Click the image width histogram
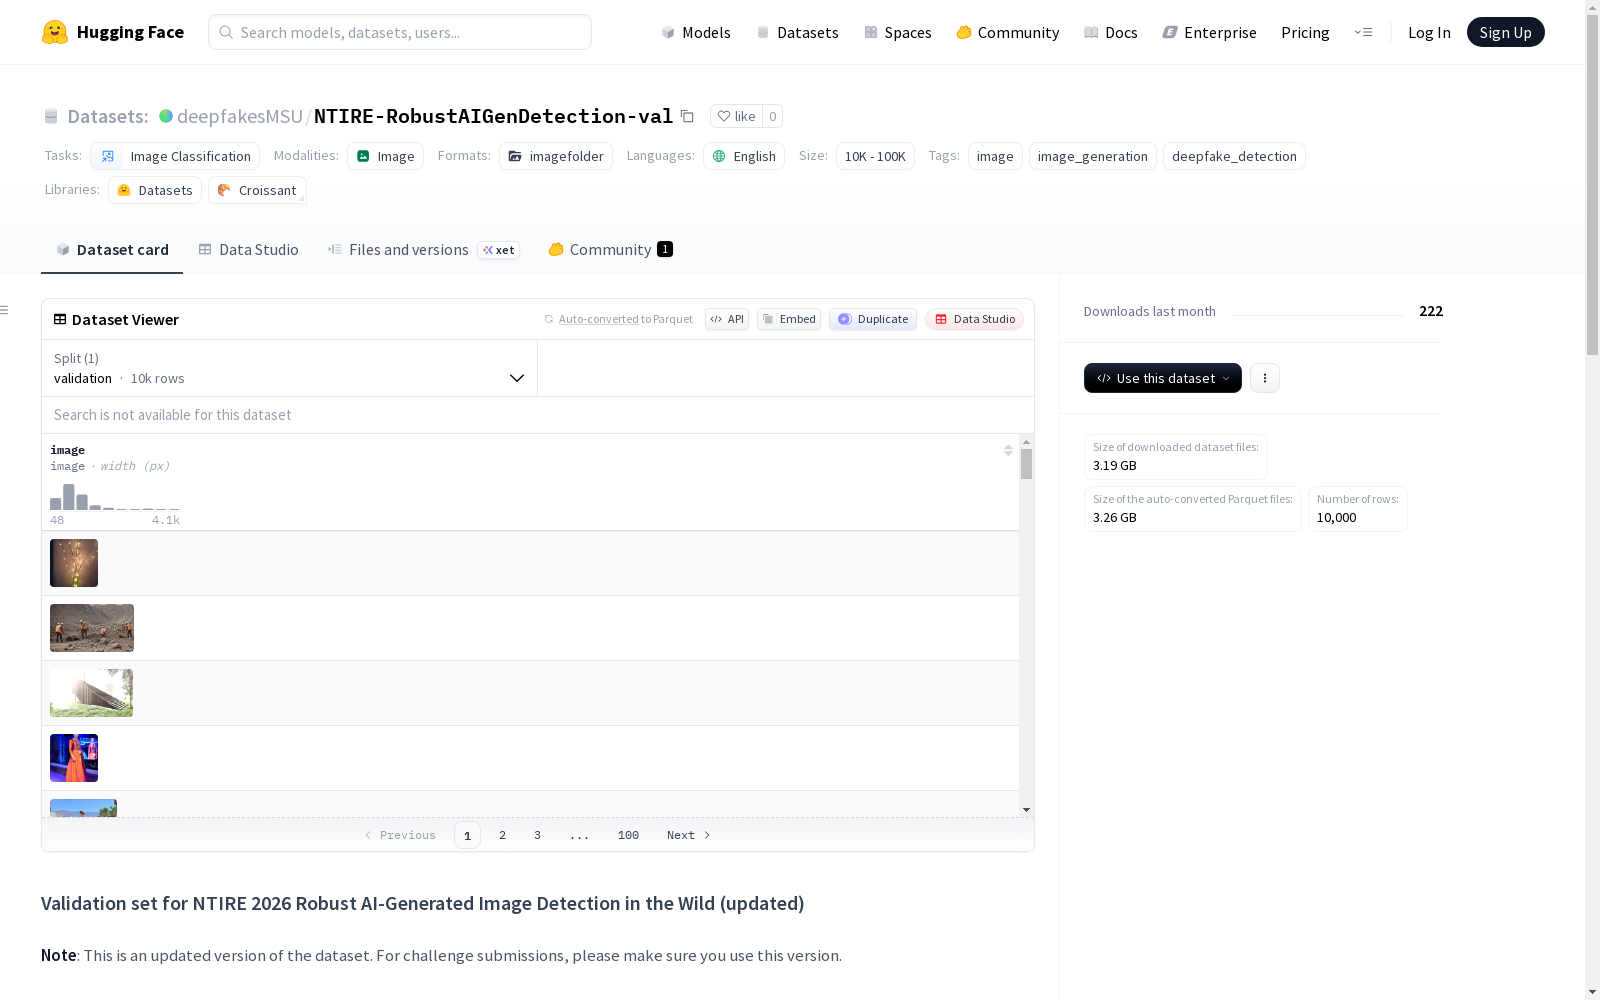Screen dimensions: 1600x1000 tap(115, 497)
